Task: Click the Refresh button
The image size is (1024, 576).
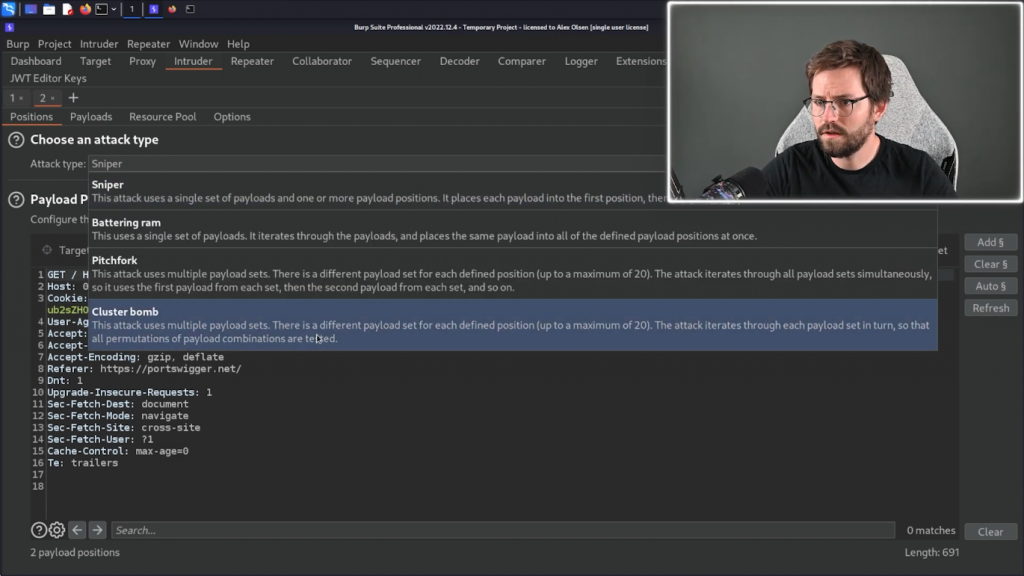Action: (991, 308)
